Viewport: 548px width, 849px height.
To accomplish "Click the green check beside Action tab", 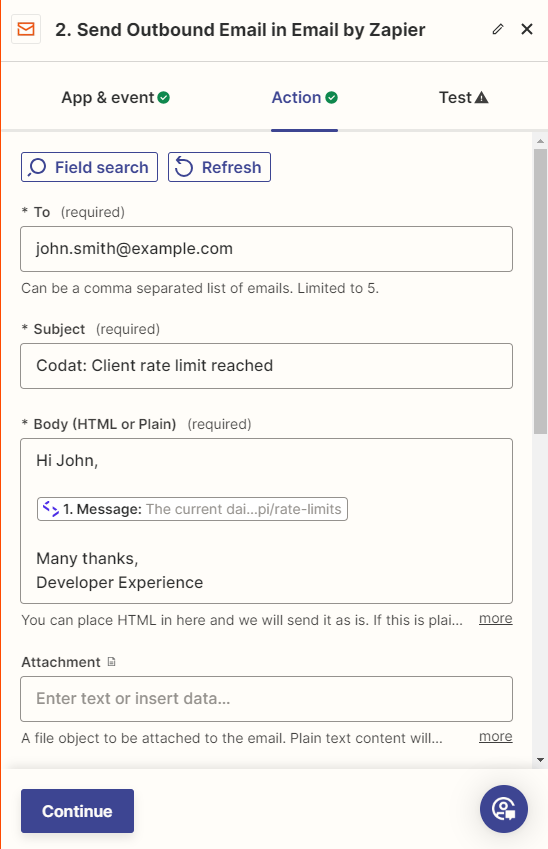I will 331,97.
